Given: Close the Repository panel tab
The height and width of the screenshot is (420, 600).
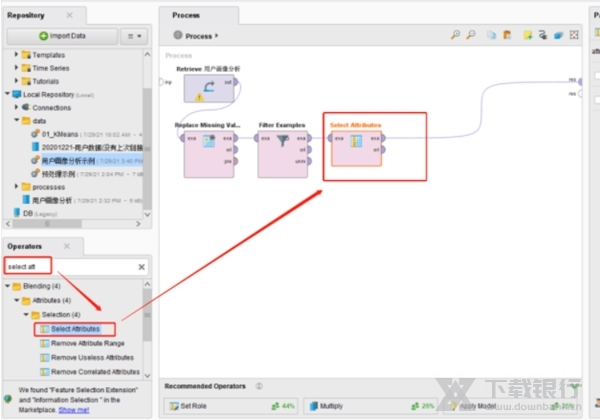Looking at the screenshot, I should click(69, 16).
